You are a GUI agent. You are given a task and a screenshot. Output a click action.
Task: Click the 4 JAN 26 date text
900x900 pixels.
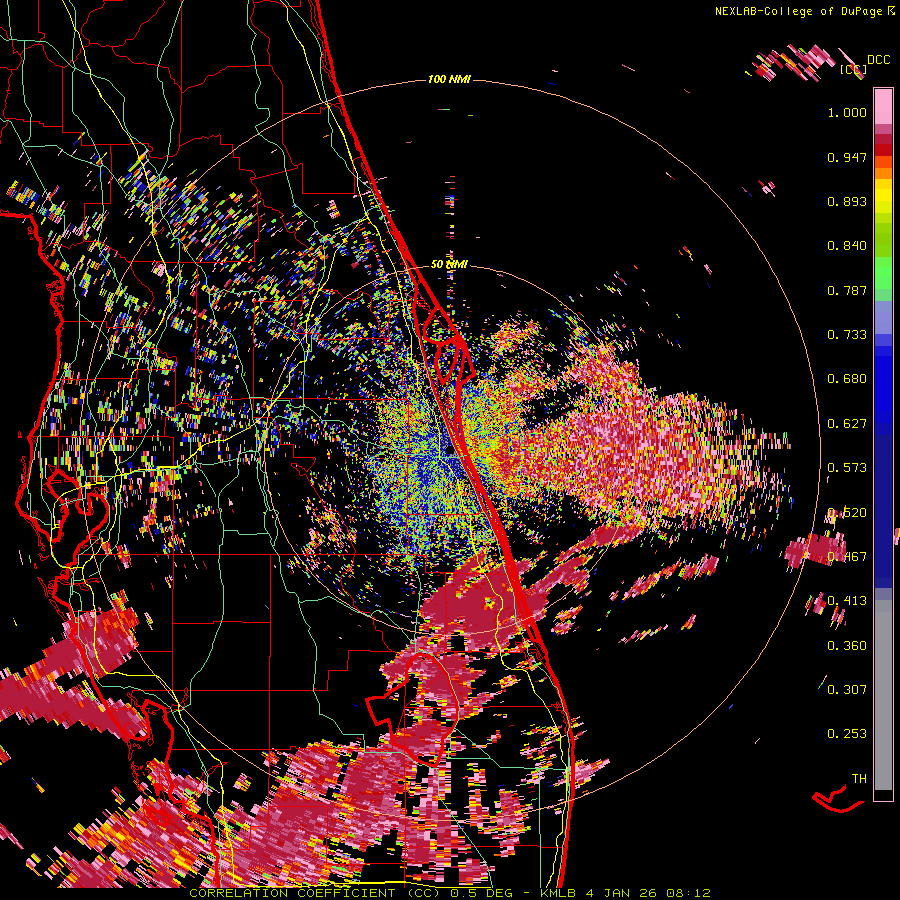click(x=622, y=893)
